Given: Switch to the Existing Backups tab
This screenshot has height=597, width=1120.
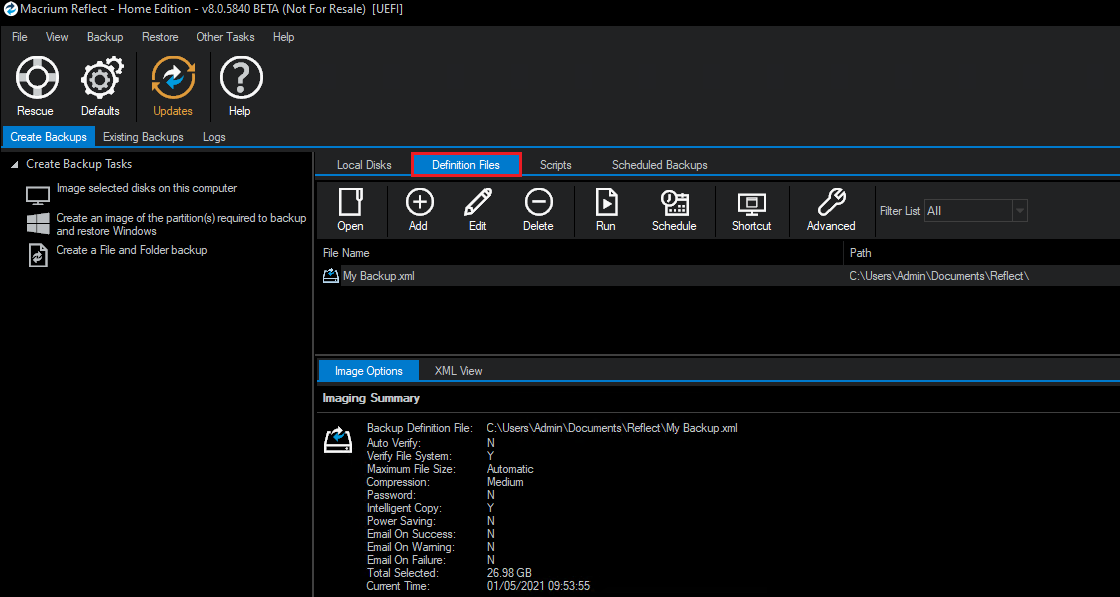Looking at the screenshot, I should tap(143, 136).
